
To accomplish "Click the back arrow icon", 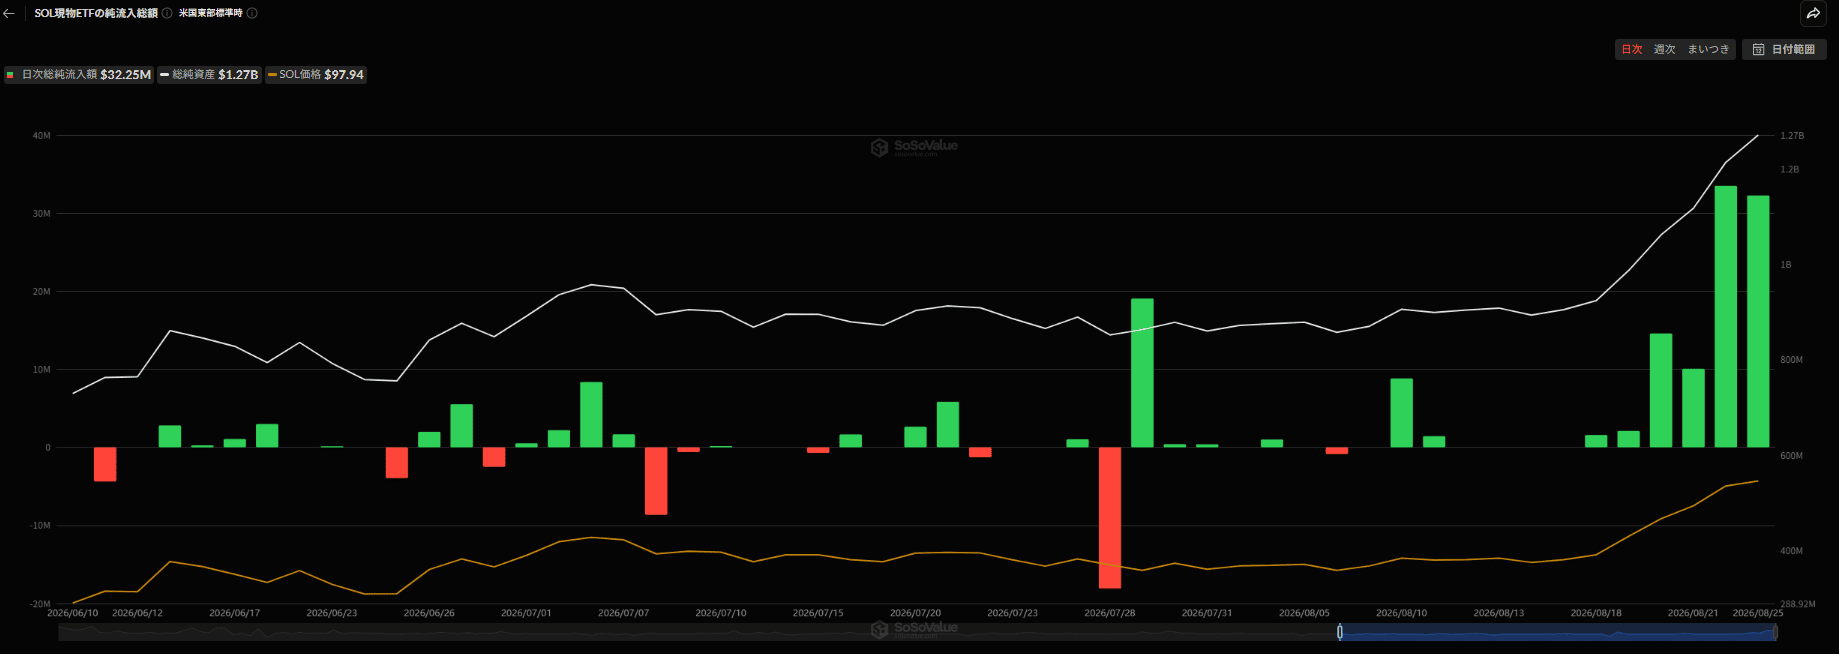I will (9, 14).
